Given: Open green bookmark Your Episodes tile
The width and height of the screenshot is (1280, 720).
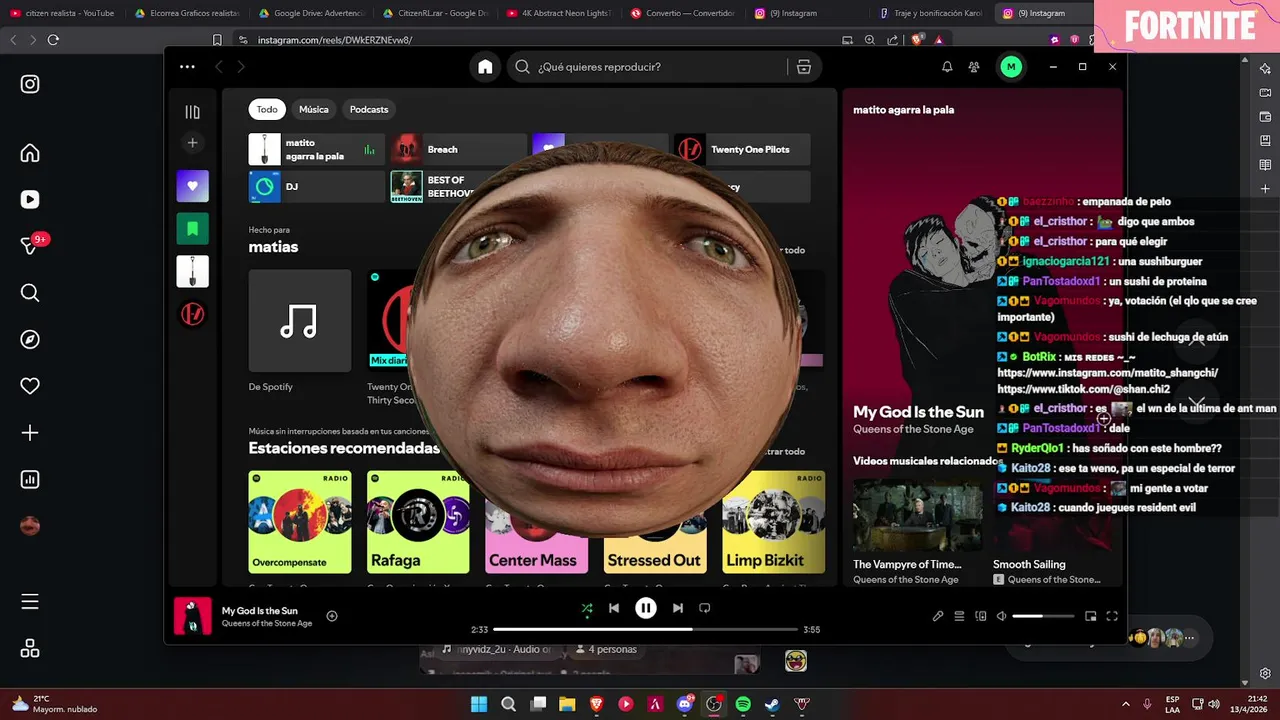Looking at the screenshot, I should click(192, 229).
